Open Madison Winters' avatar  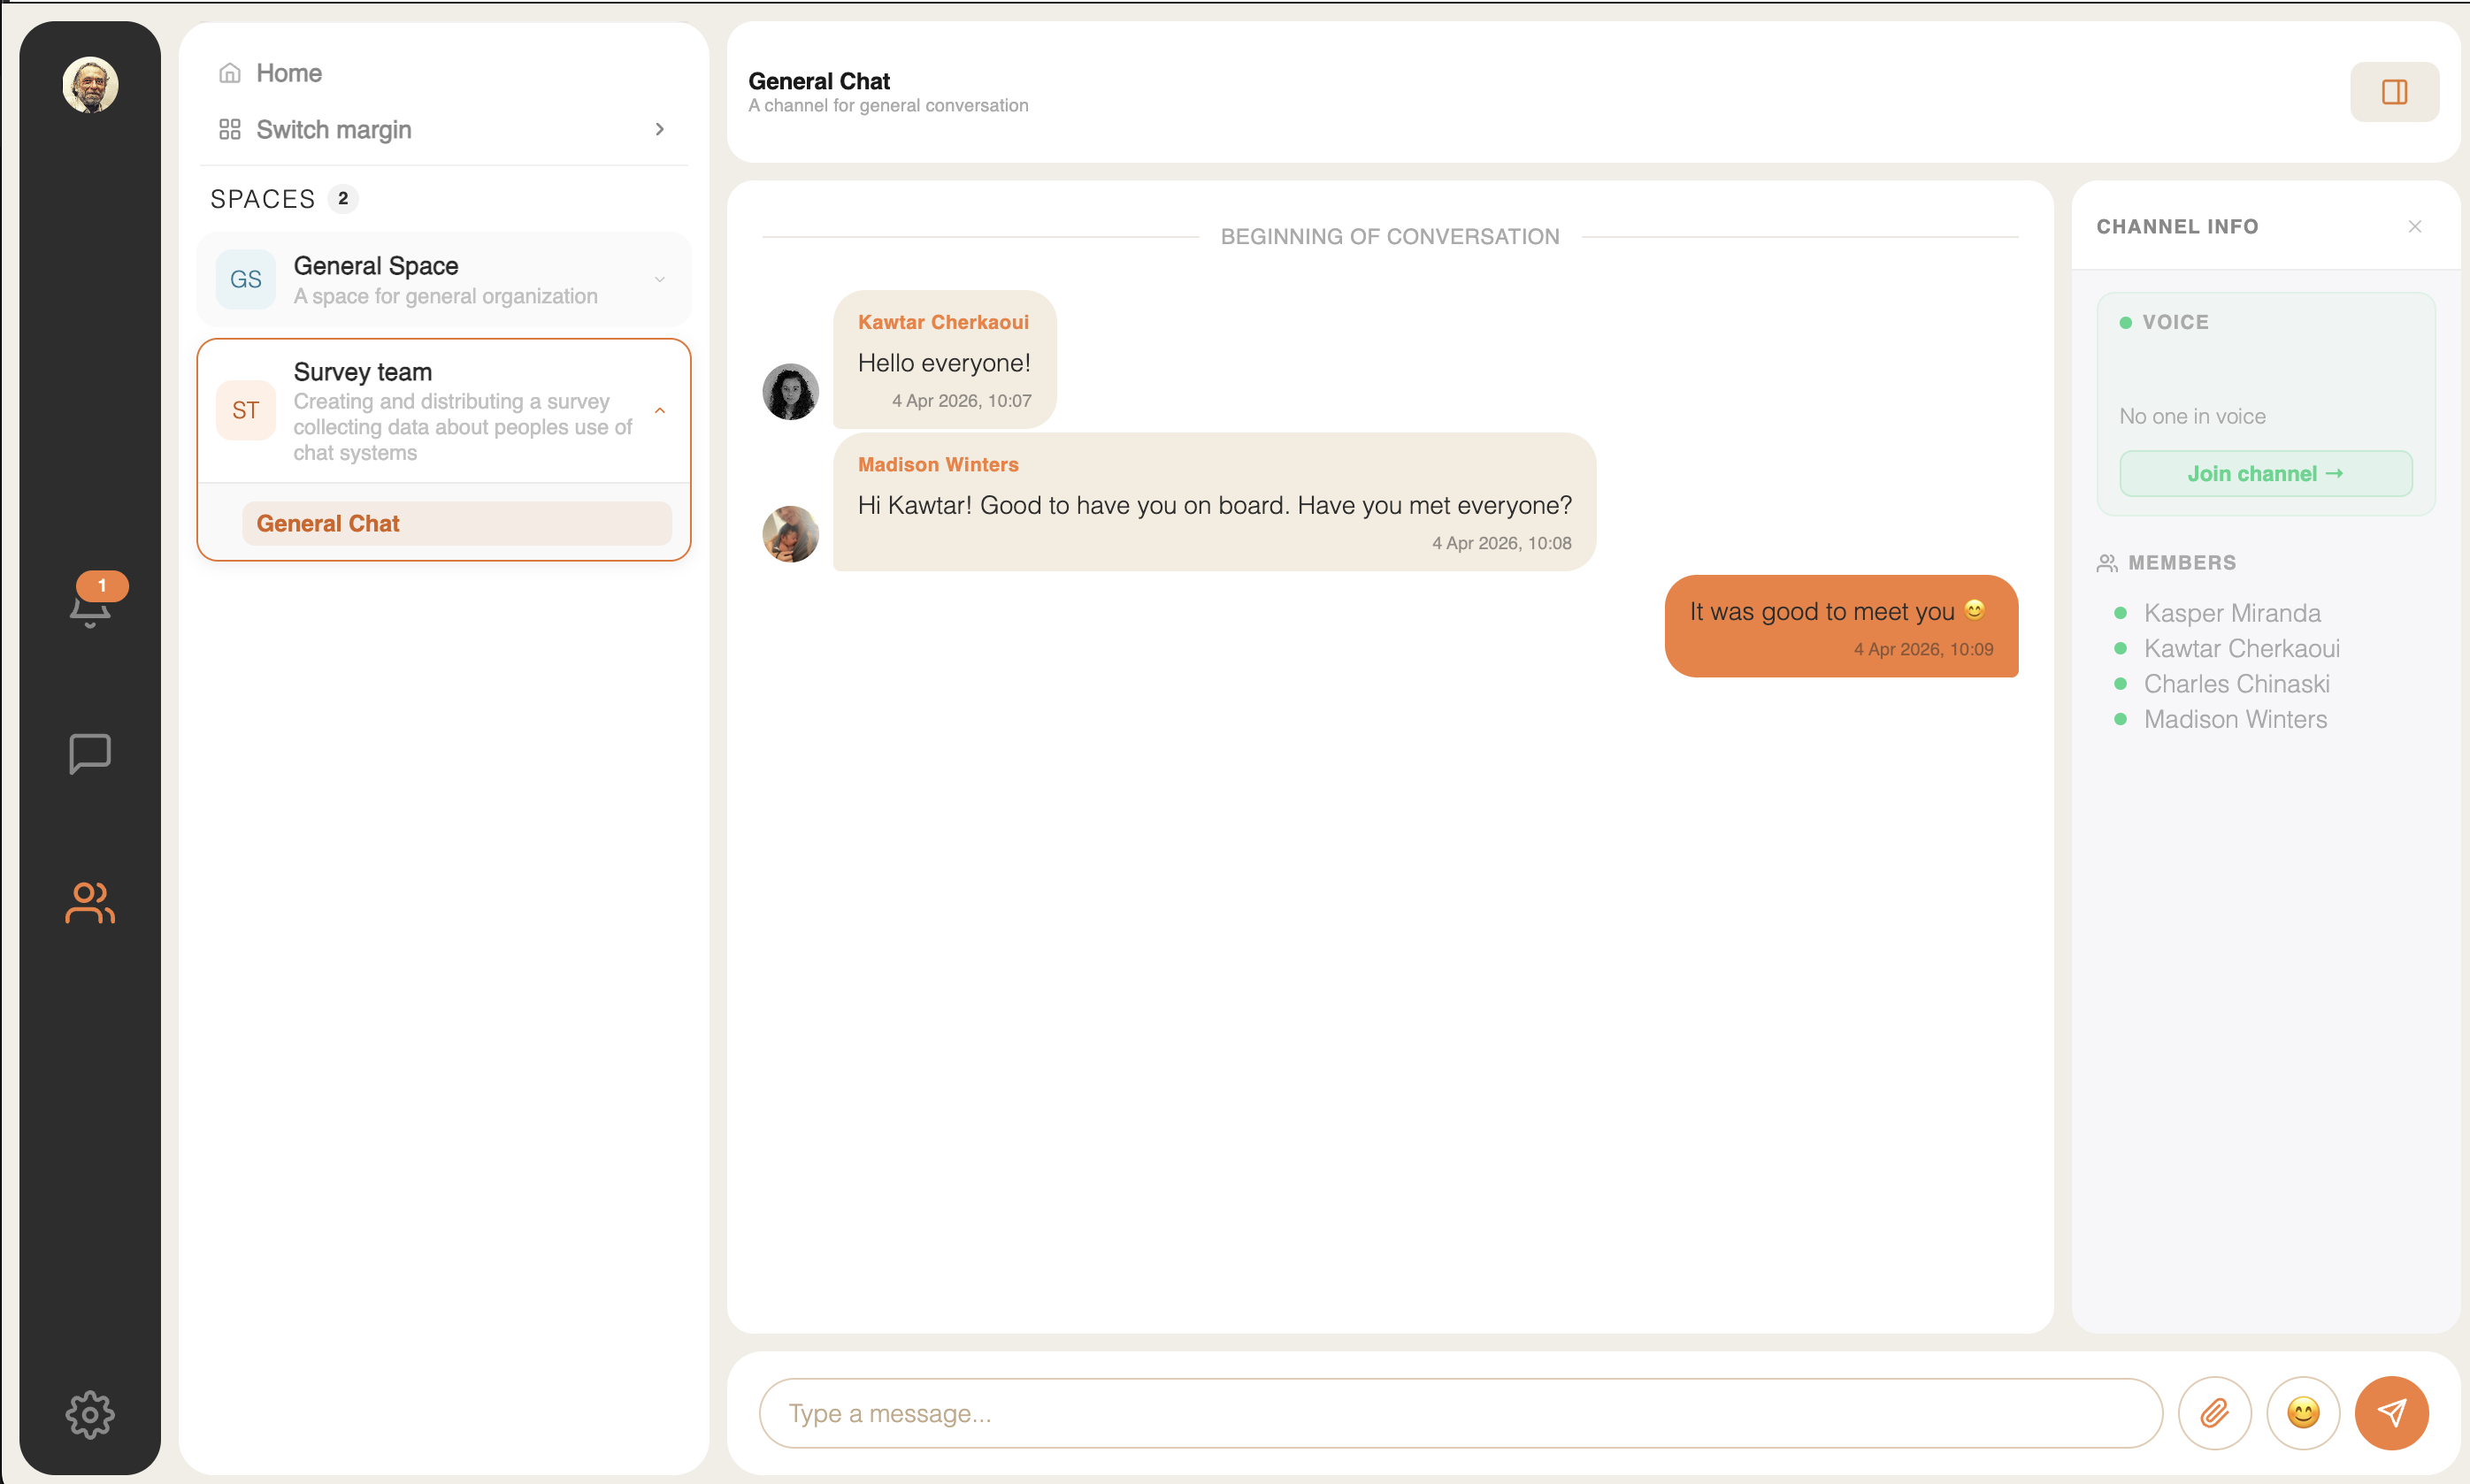coord(790,534)
